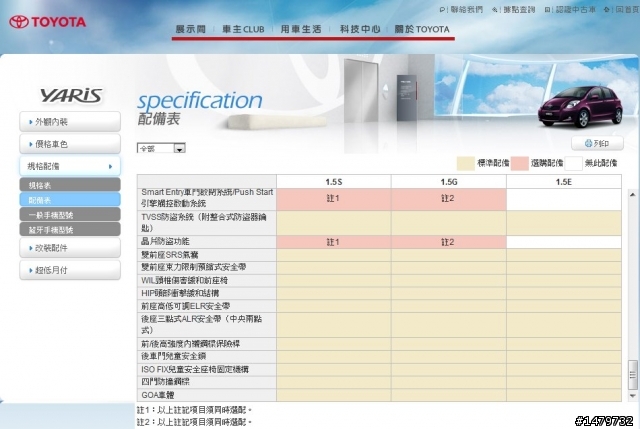Viewport: 640px width, 429px height.
Task: Open the 展示間 menu
Action: [x=190, y=29]
